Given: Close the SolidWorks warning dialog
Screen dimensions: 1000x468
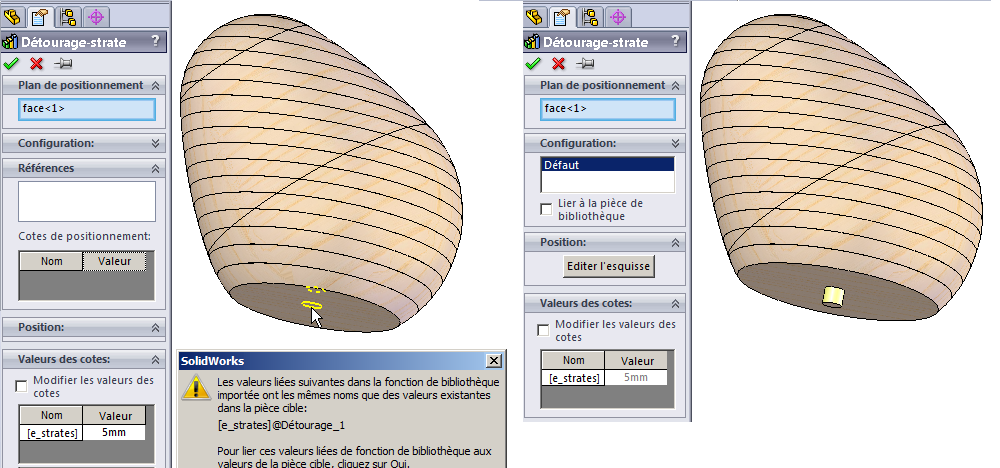Looking at the screenshot, I should 494,361.
